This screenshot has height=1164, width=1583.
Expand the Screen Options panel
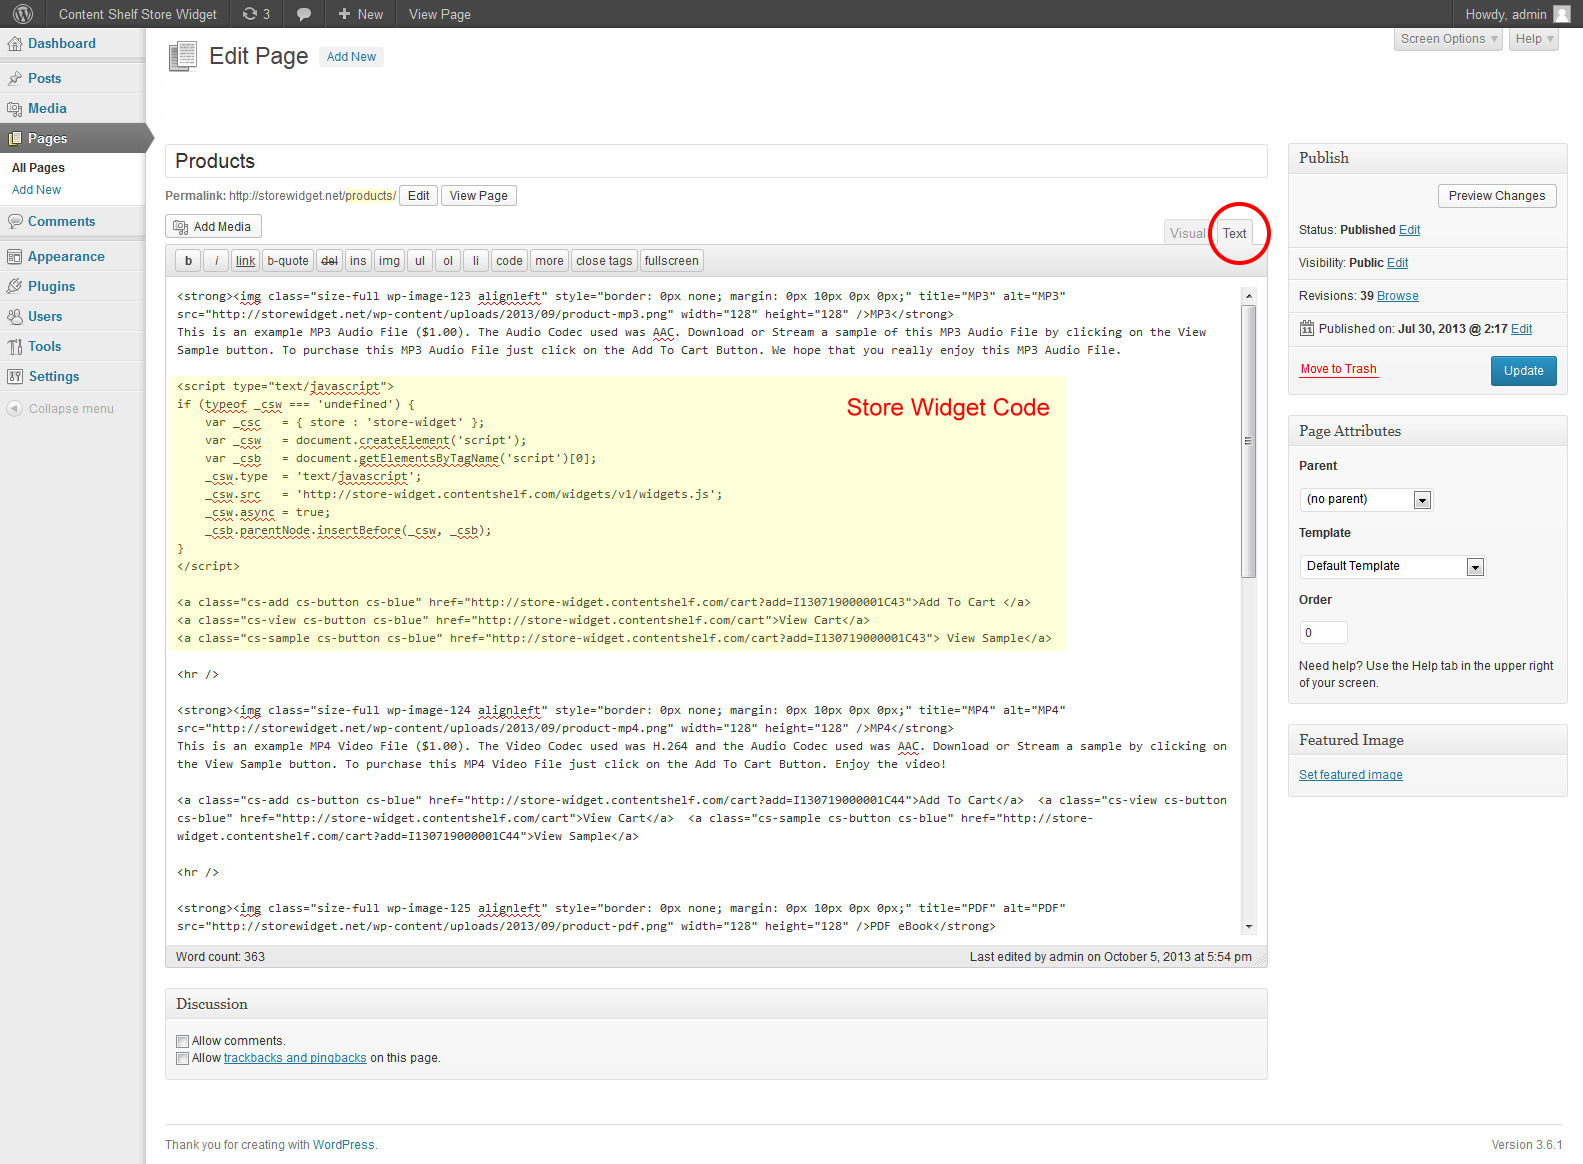click(x=1449, y=39)
